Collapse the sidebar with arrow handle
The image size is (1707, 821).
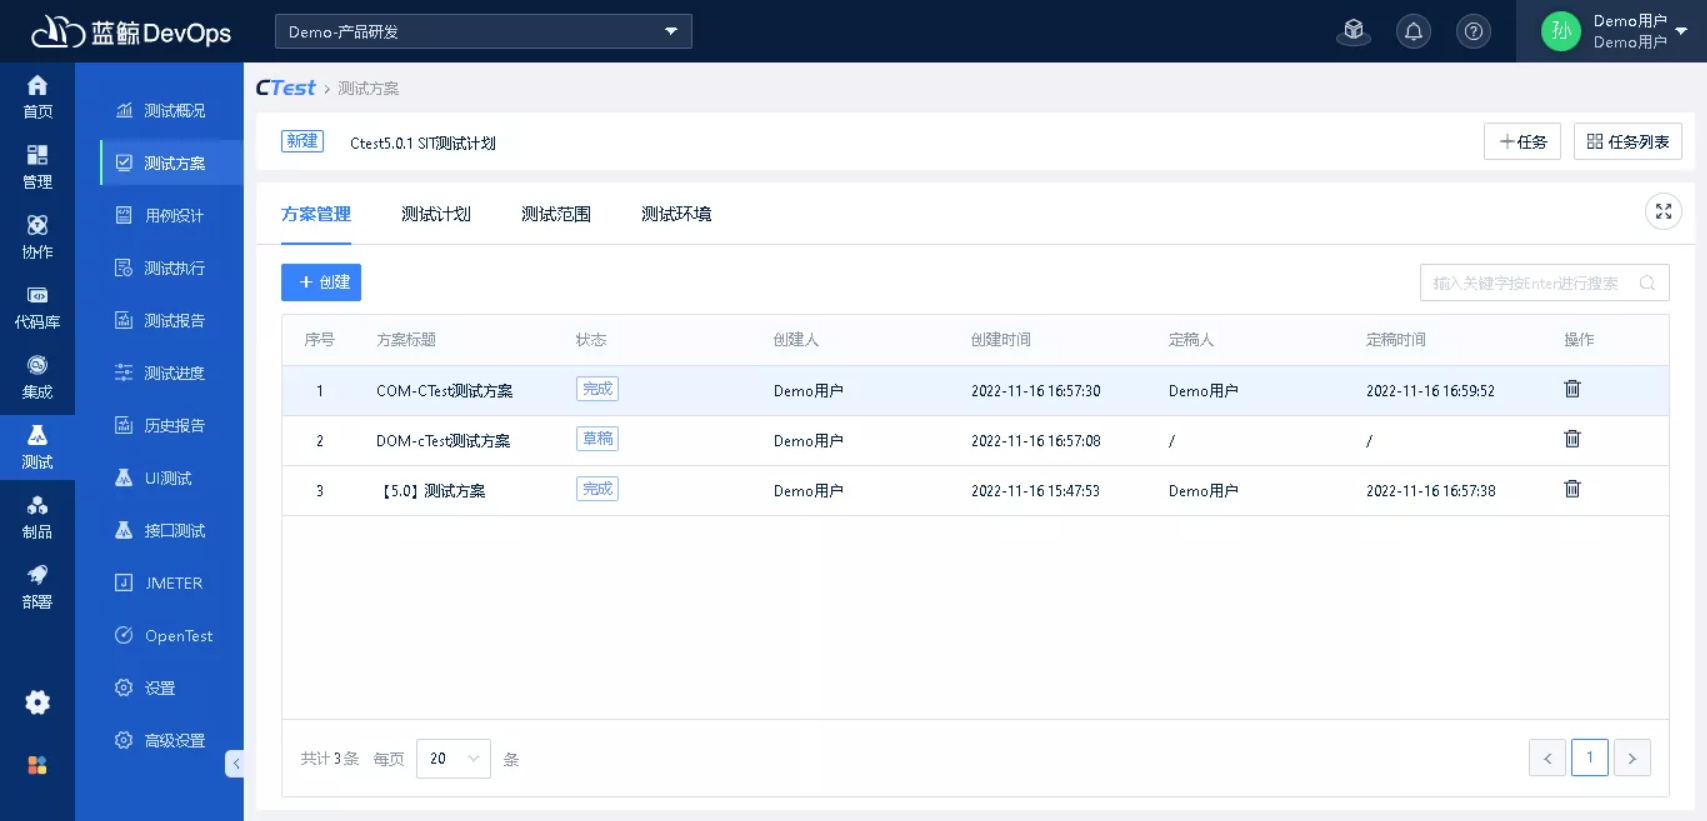235,764
